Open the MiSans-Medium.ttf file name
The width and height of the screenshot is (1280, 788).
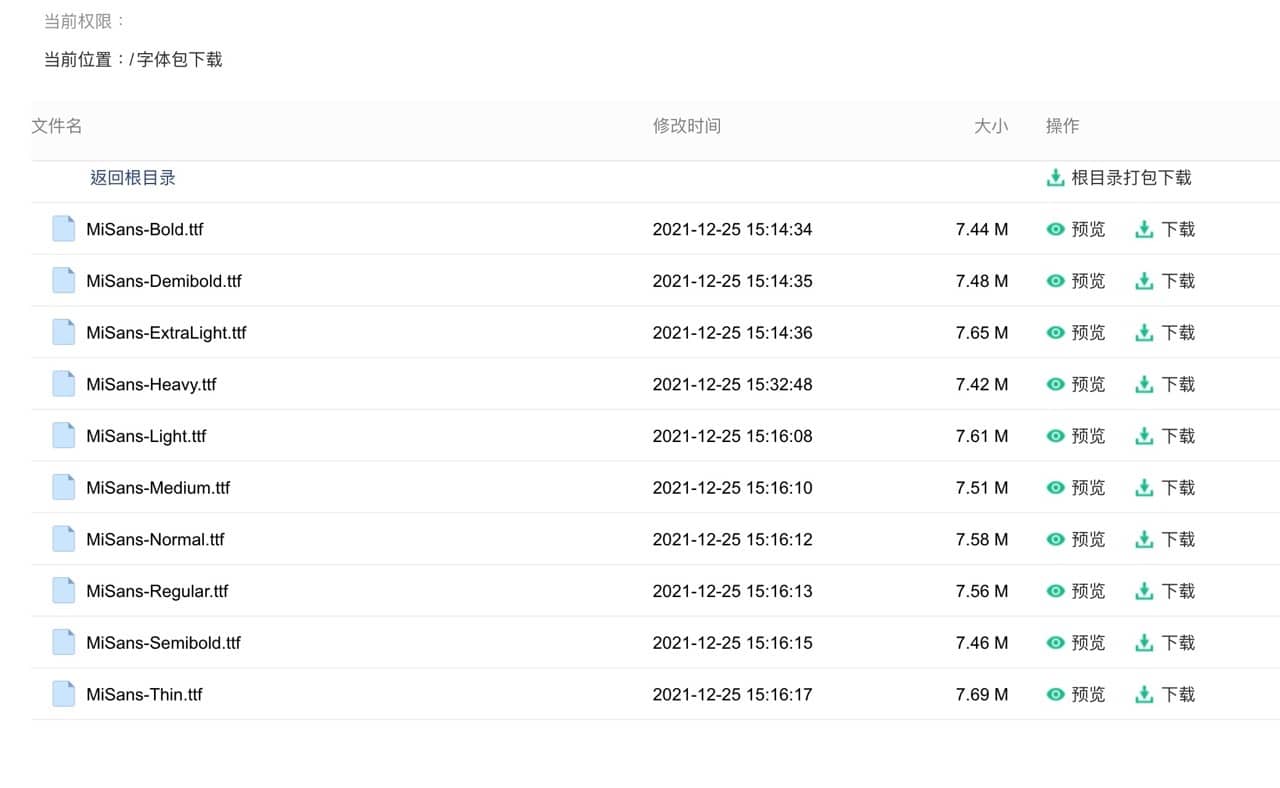coord(158,488)
